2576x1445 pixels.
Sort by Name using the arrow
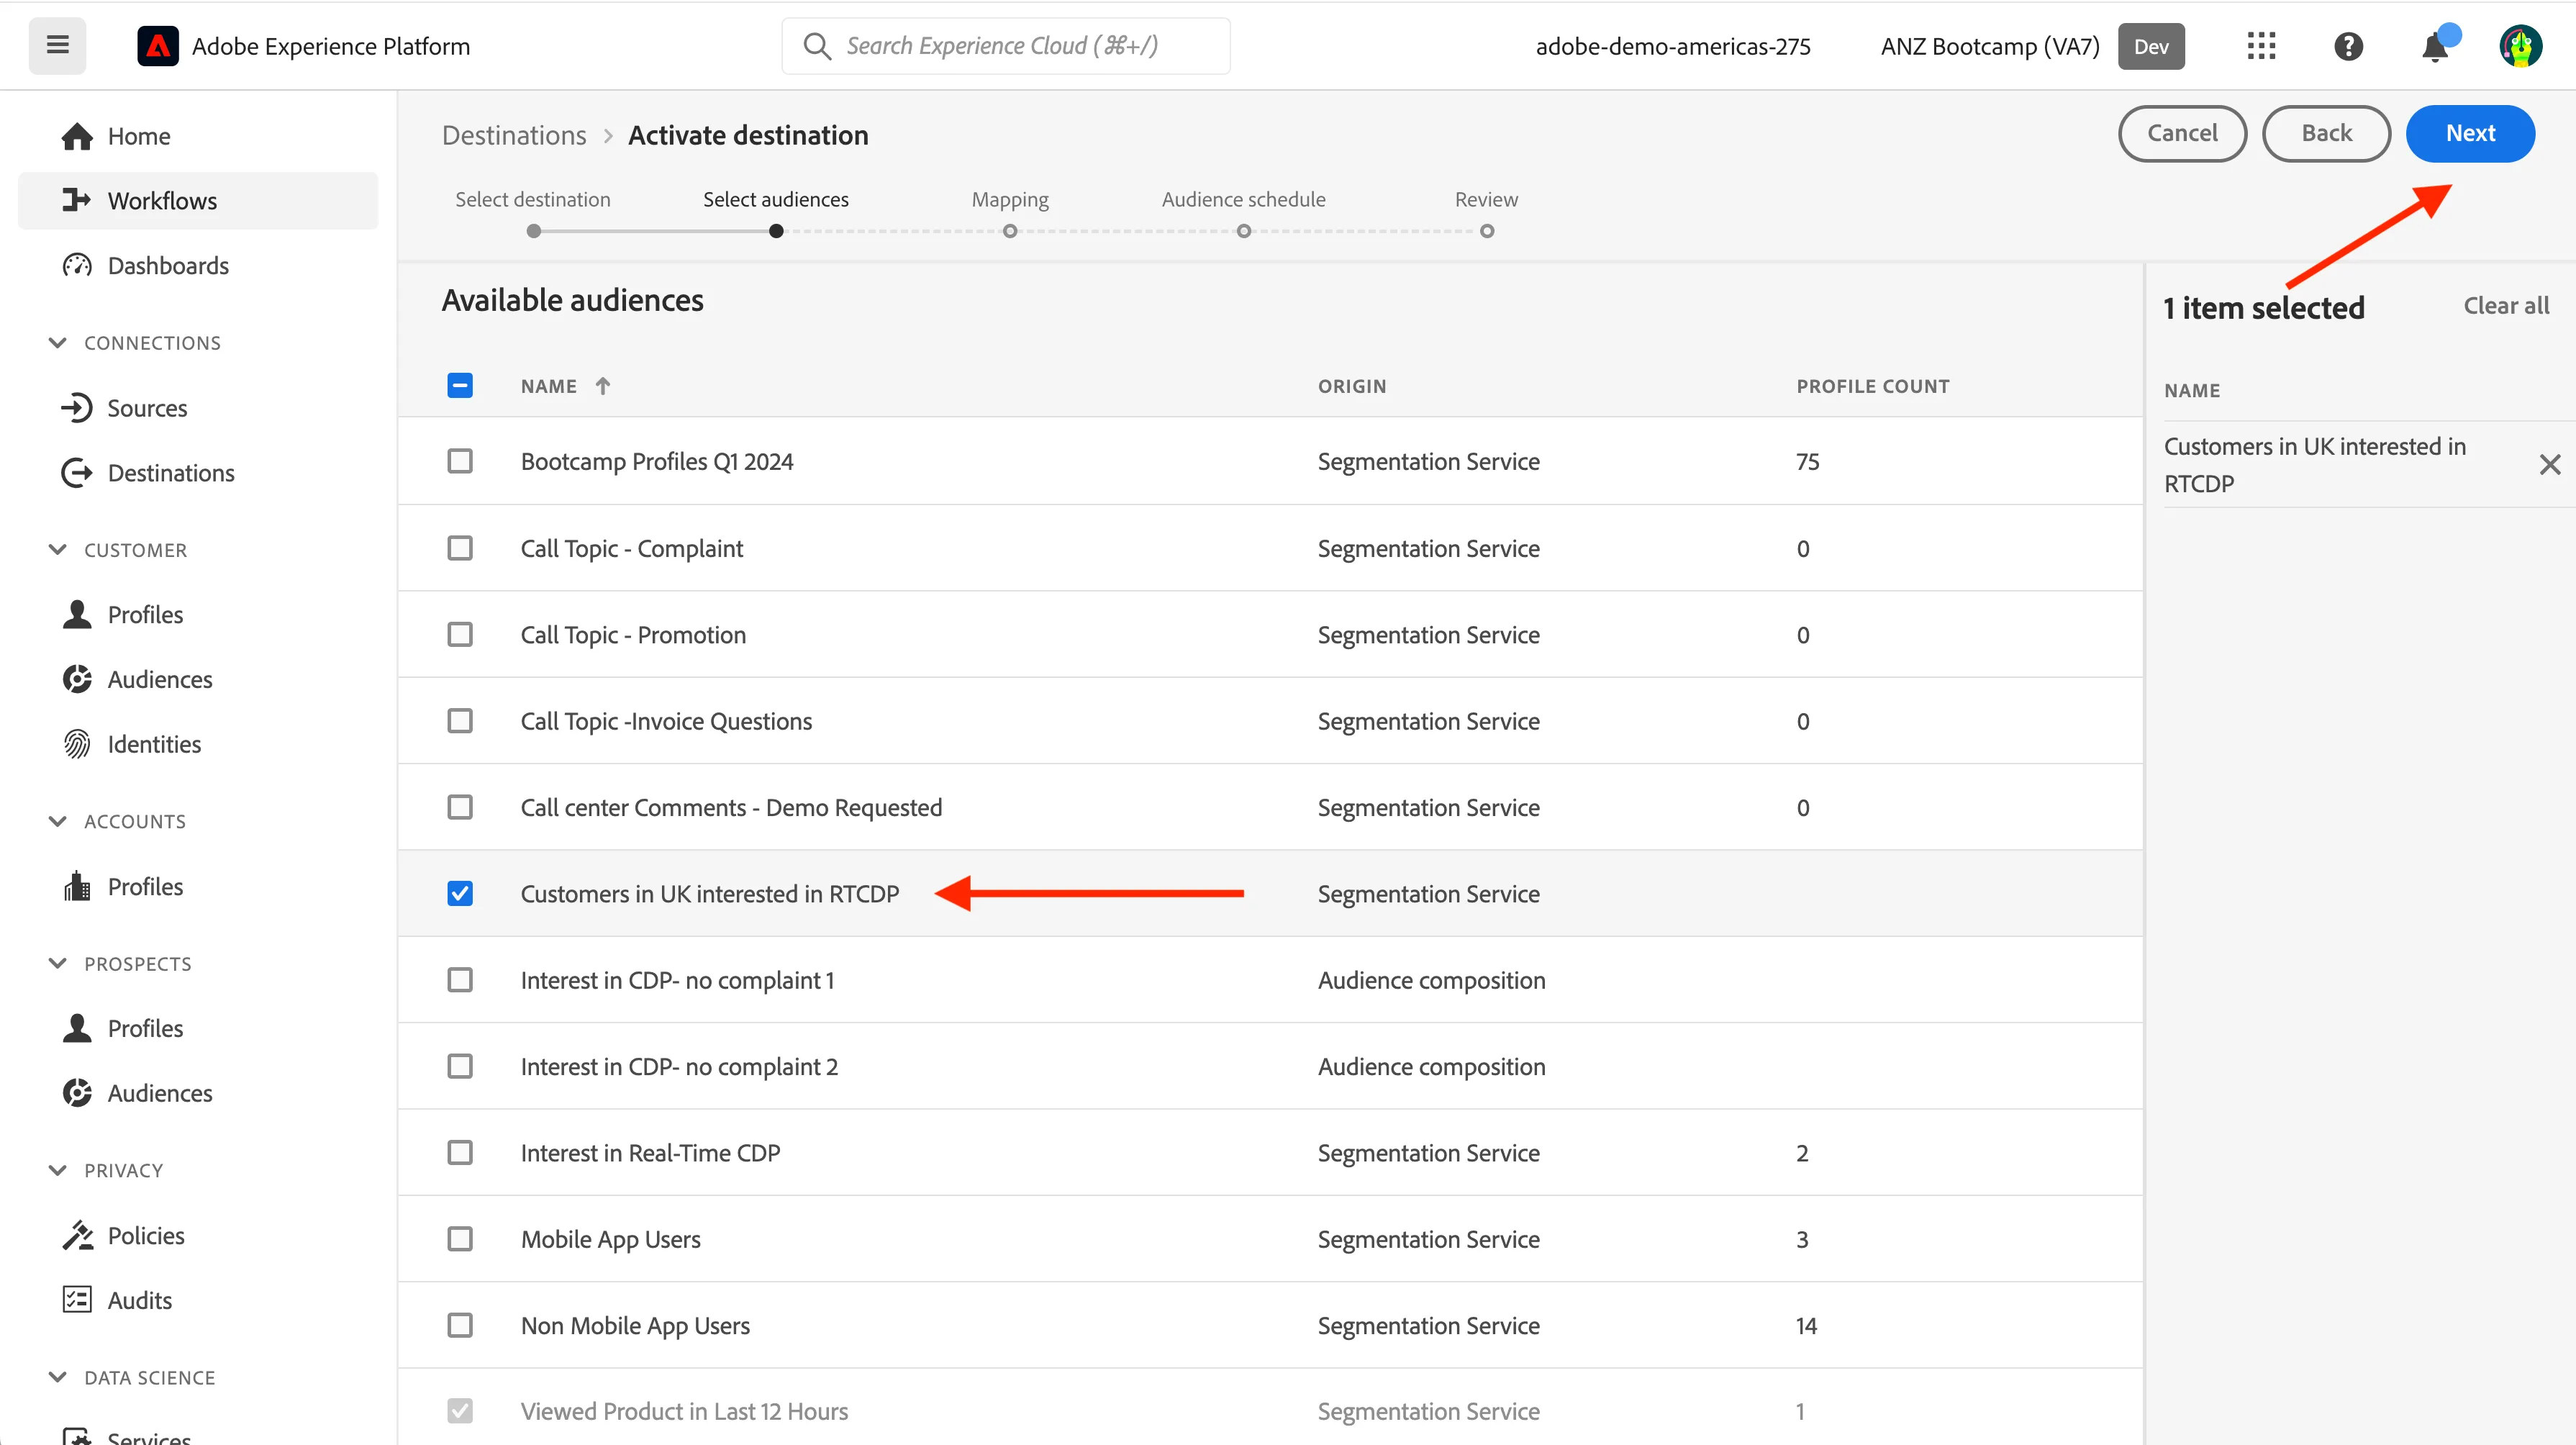tap(602, 386)
